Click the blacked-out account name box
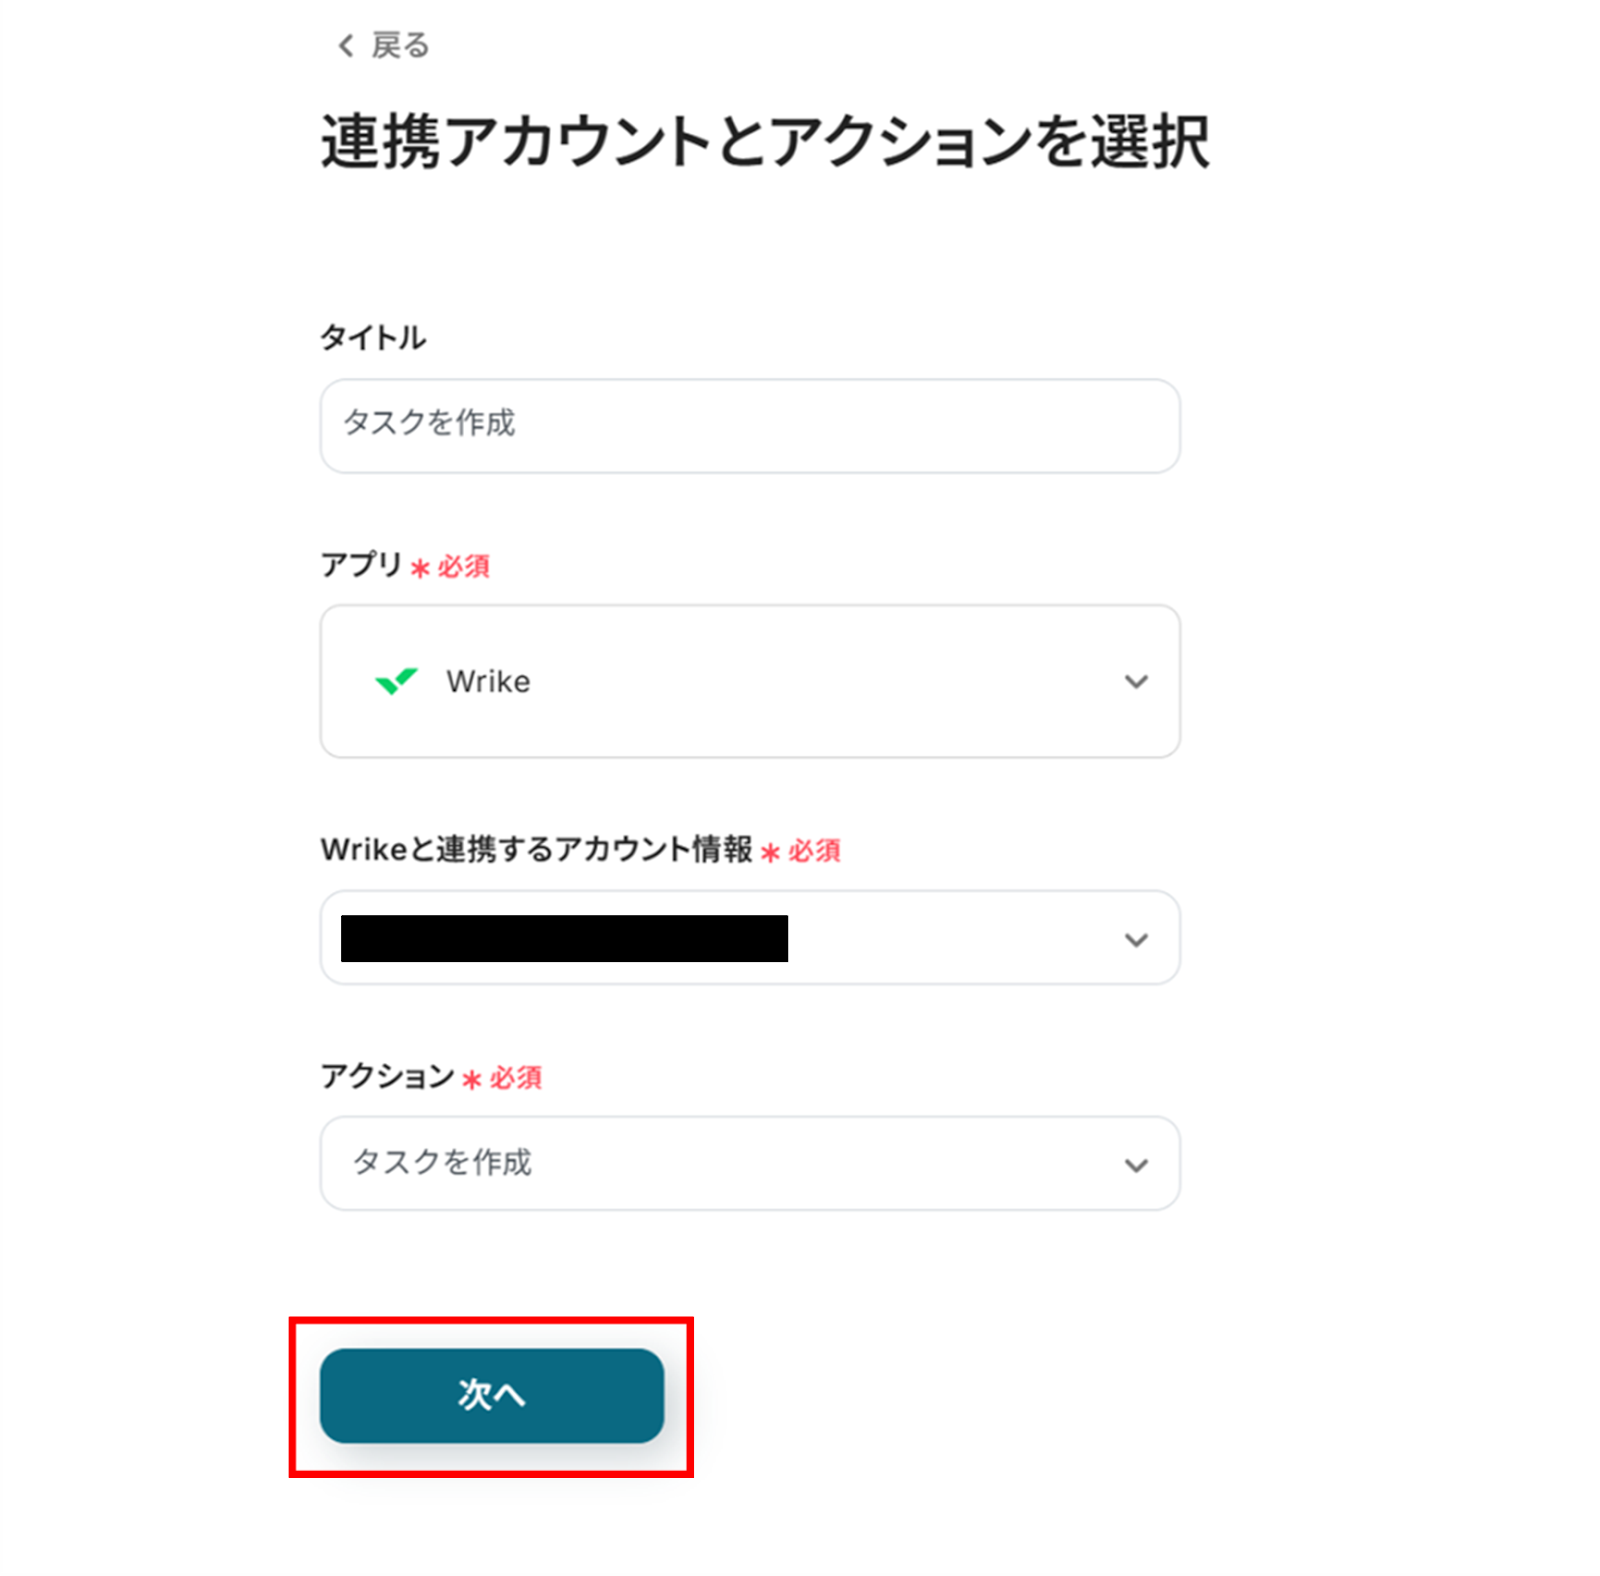 pyautogui.click(x=564, y=938)
